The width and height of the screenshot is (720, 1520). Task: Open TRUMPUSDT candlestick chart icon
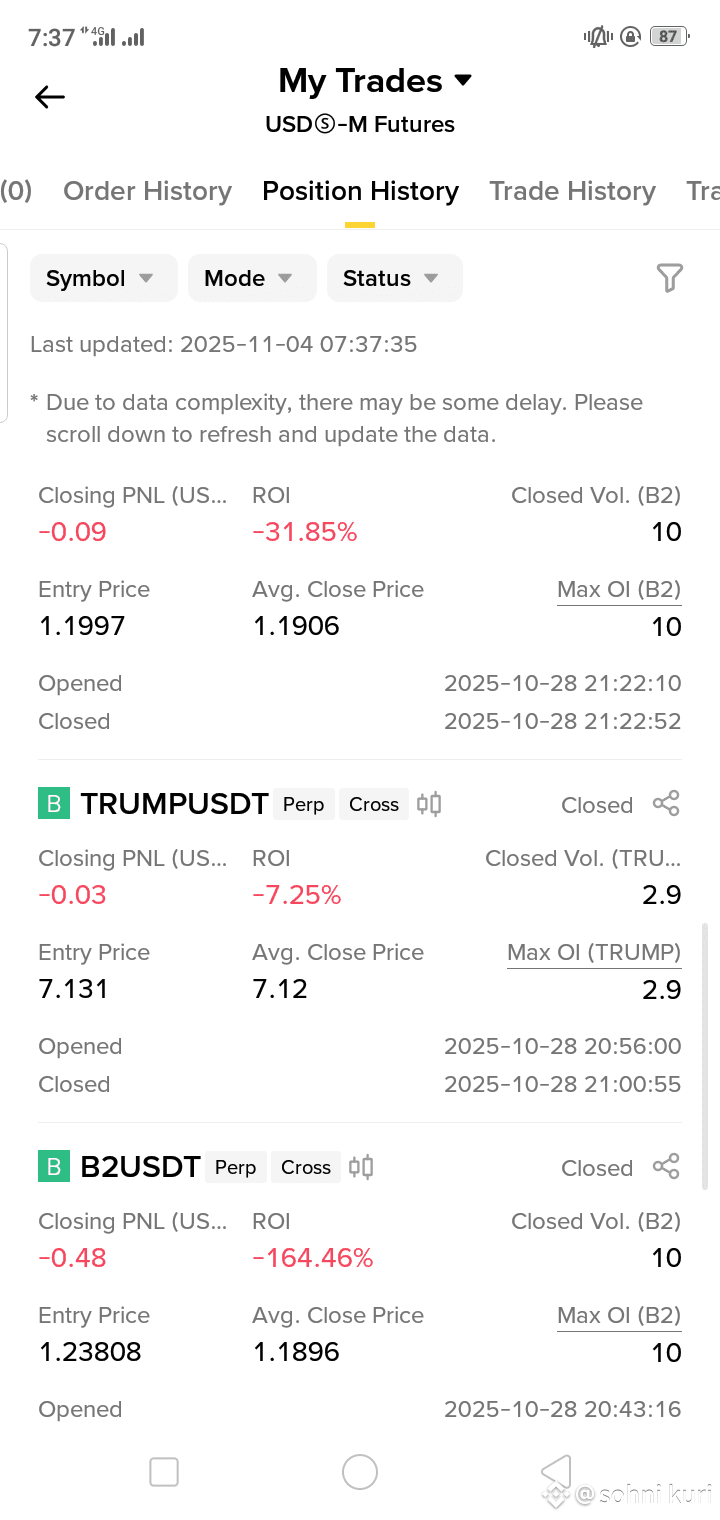(x=429, y=804)
